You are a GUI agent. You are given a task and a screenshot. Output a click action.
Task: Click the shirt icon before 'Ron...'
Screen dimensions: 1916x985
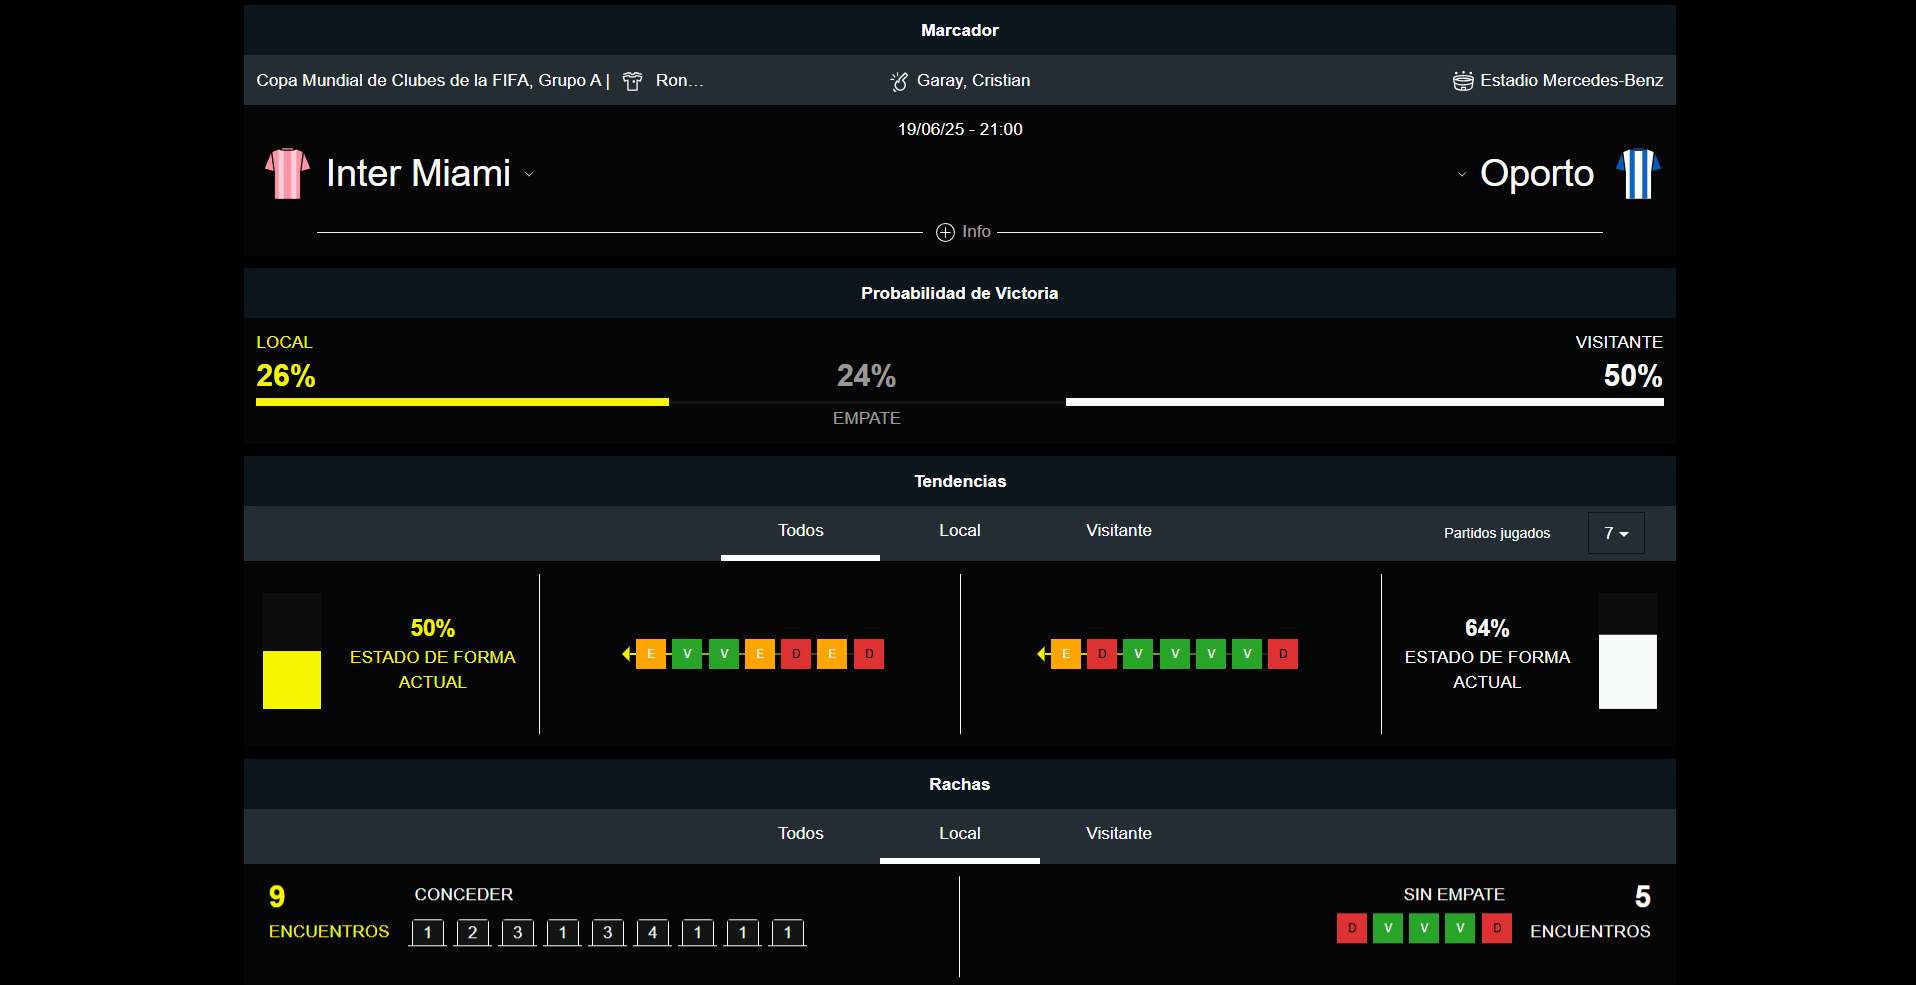coord(632,81)
